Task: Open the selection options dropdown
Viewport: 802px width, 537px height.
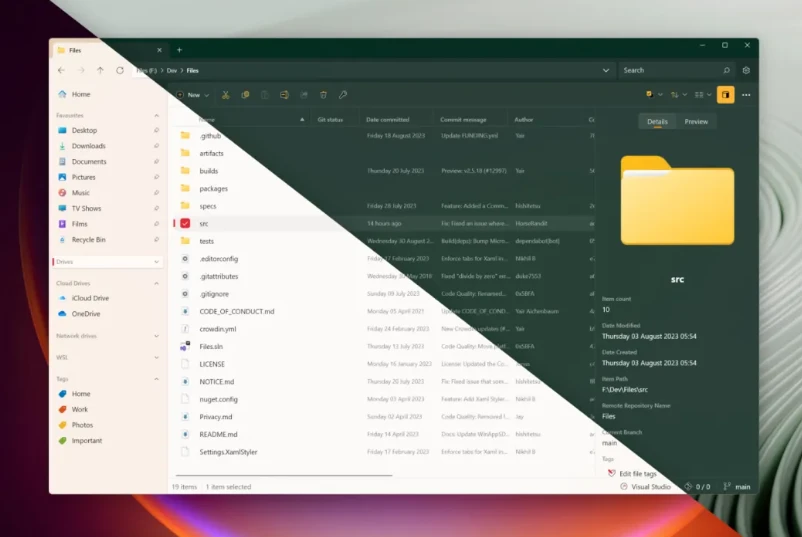Action: 654,95
